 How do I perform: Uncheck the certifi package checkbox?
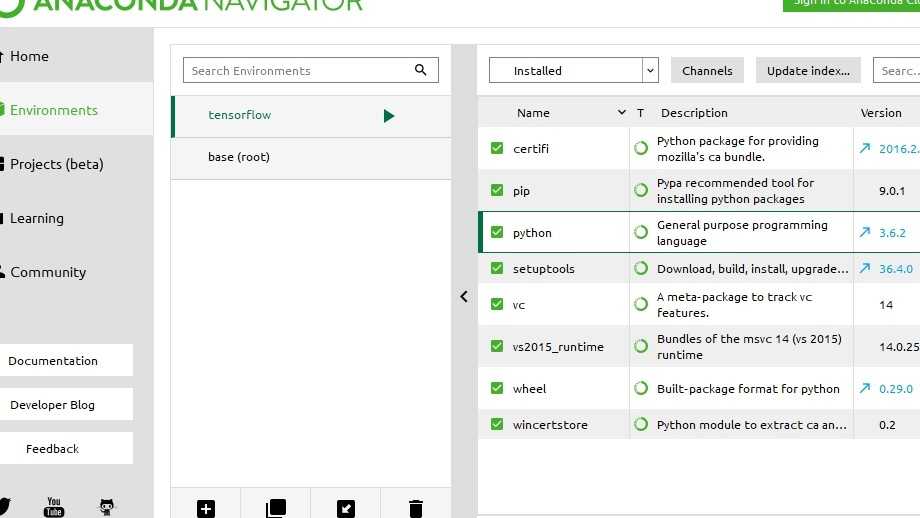[x=497, y=149]
